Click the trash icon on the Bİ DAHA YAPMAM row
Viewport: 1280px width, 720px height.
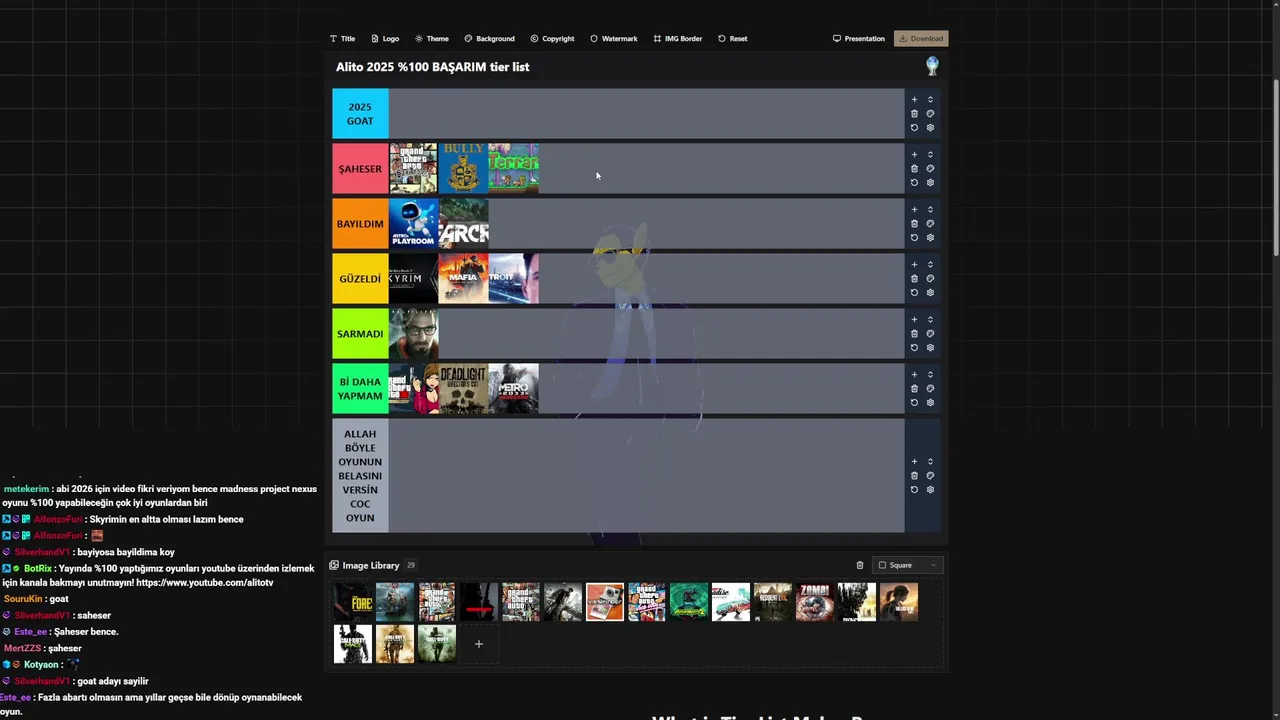[914, 388]
